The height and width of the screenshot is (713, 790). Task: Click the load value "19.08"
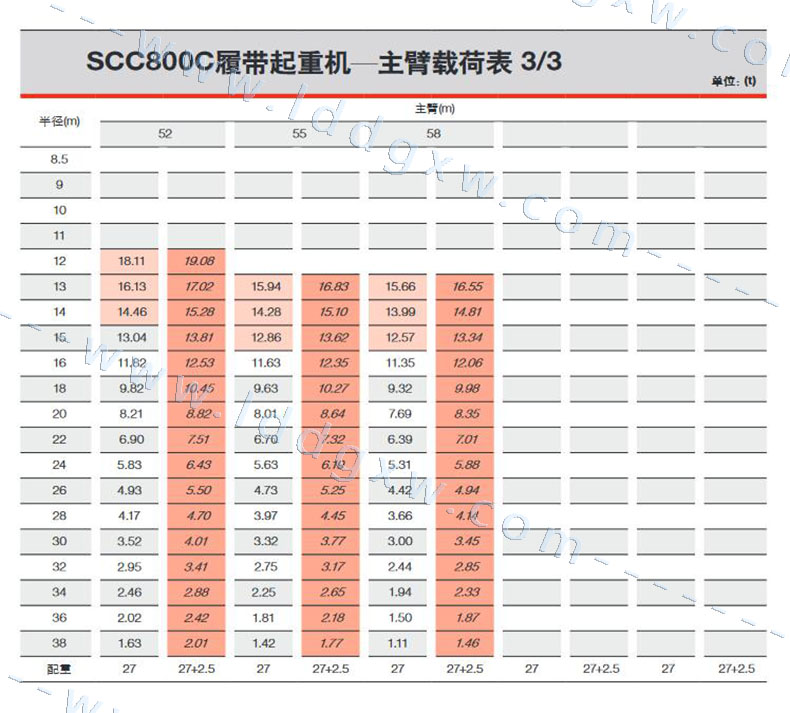(199, 261)
